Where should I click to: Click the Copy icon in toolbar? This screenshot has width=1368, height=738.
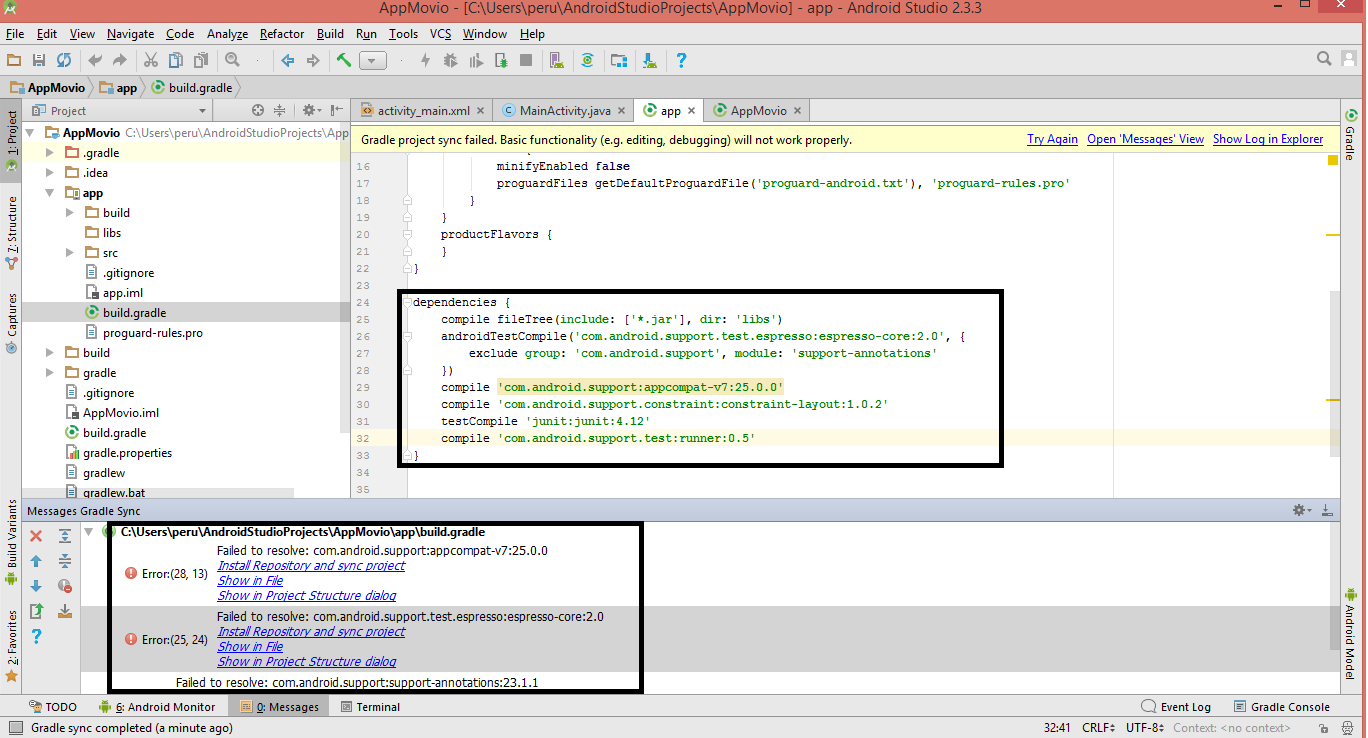[x=176, y=61]
